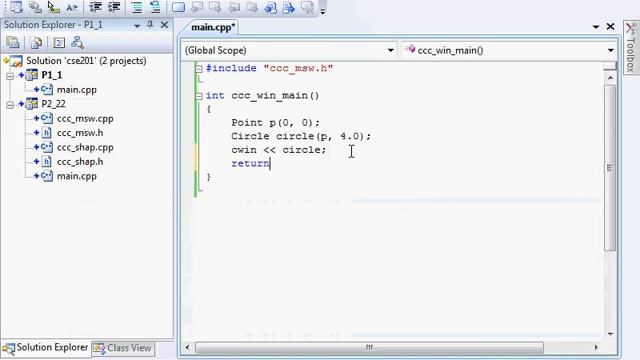Click View Class Diagram icon
This screenshot has height=360, width=640.
pyautogui.click(x=77, y=42)
